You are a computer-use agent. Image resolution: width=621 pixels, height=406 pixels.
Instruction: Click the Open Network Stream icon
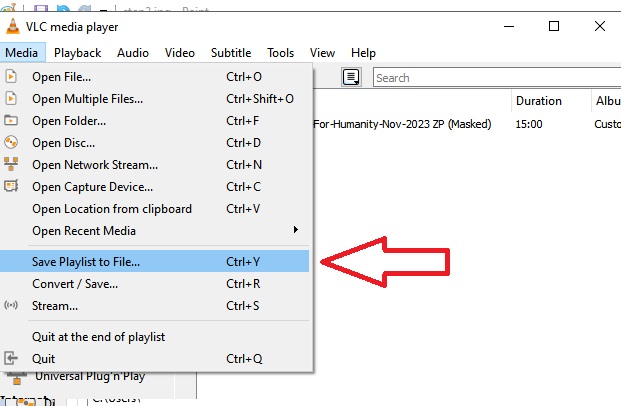click(x=11, y=164)
